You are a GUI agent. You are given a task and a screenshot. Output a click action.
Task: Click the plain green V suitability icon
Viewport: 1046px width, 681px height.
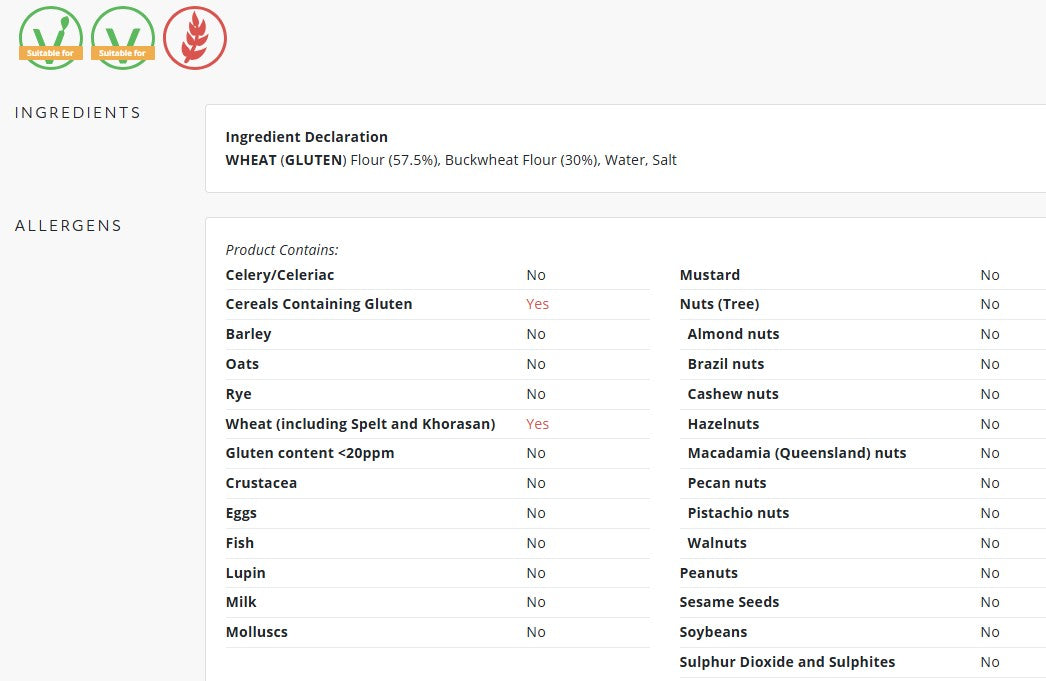click(x=123, y=38)
